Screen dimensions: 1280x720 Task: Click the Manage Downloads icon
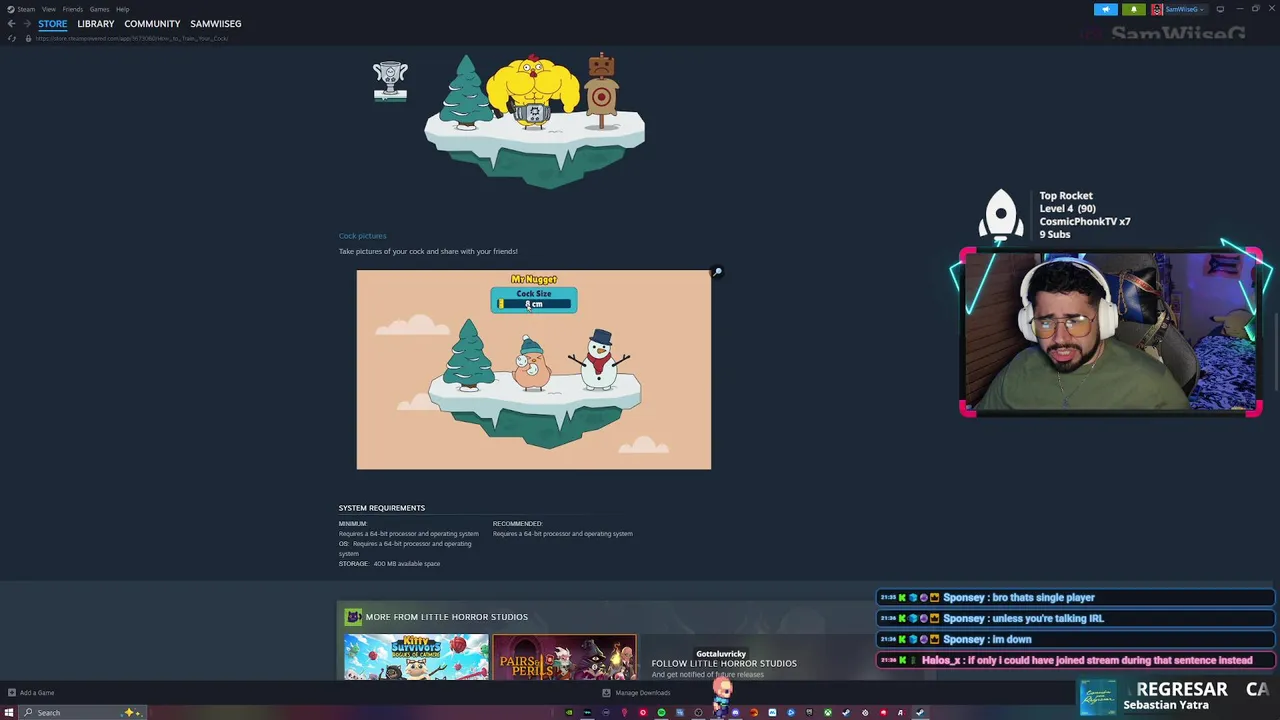tap(606, 693)
